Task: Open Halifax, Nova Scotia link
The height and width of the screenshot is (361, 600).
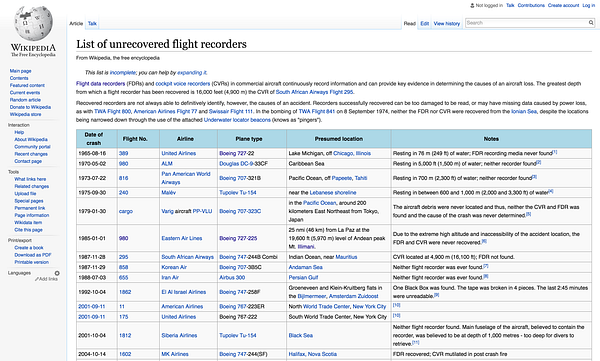Action: (313, 354)
